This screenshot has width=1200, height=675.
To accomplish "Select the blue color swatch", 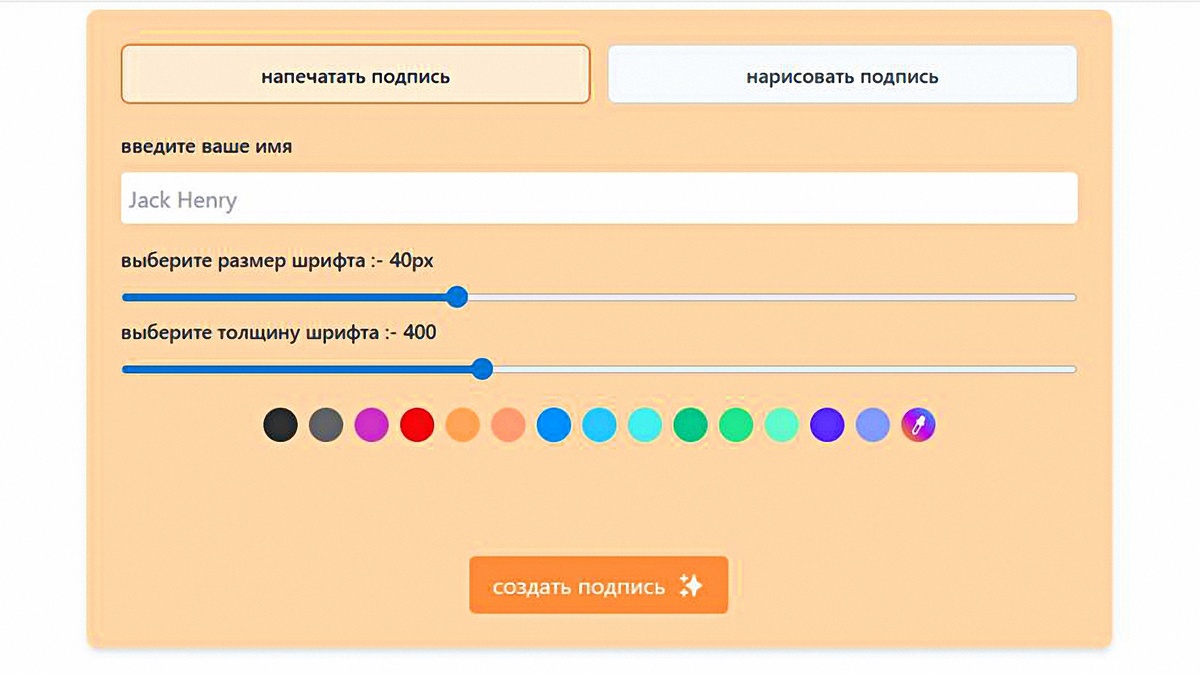I will (554, 424).
